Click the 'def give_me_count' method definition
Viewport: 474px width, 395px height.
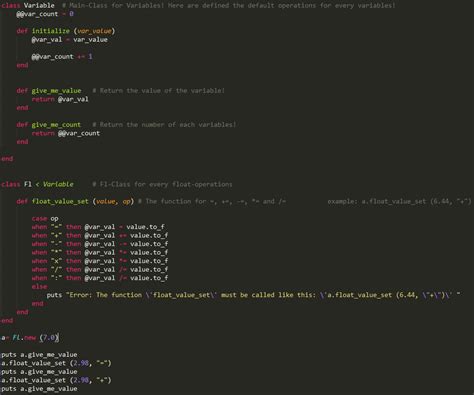pyautogui.click(x=49, y=125)
